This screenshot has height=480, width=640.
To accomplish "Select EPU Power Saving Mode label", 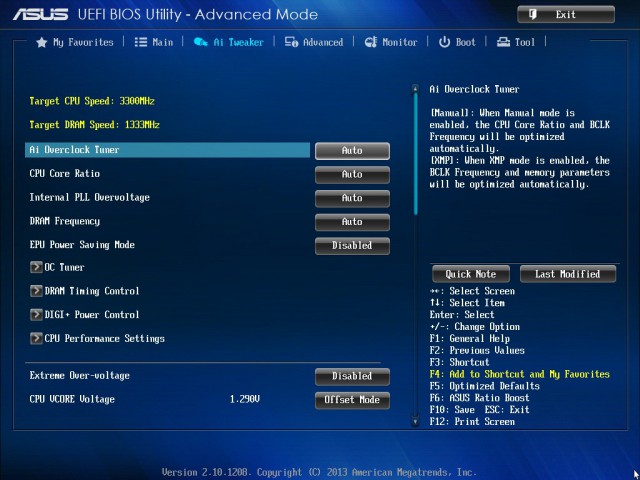I will (82, 244).
